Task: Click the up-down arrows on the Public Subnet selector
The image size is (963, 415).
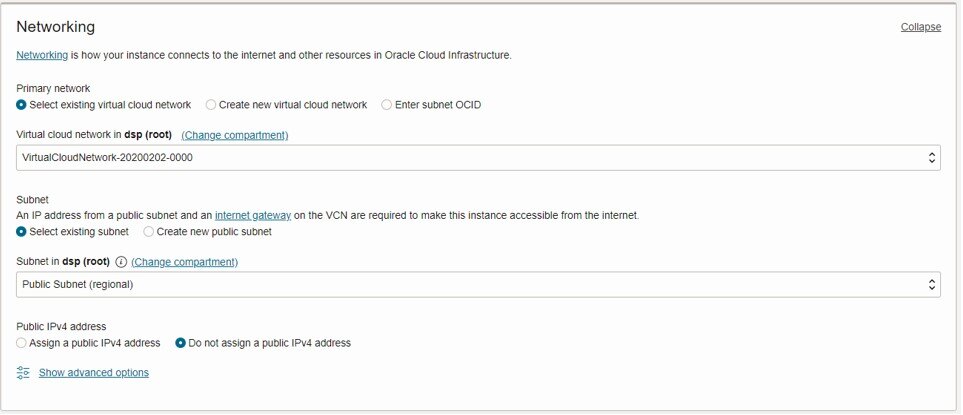Action: [932, 285]
